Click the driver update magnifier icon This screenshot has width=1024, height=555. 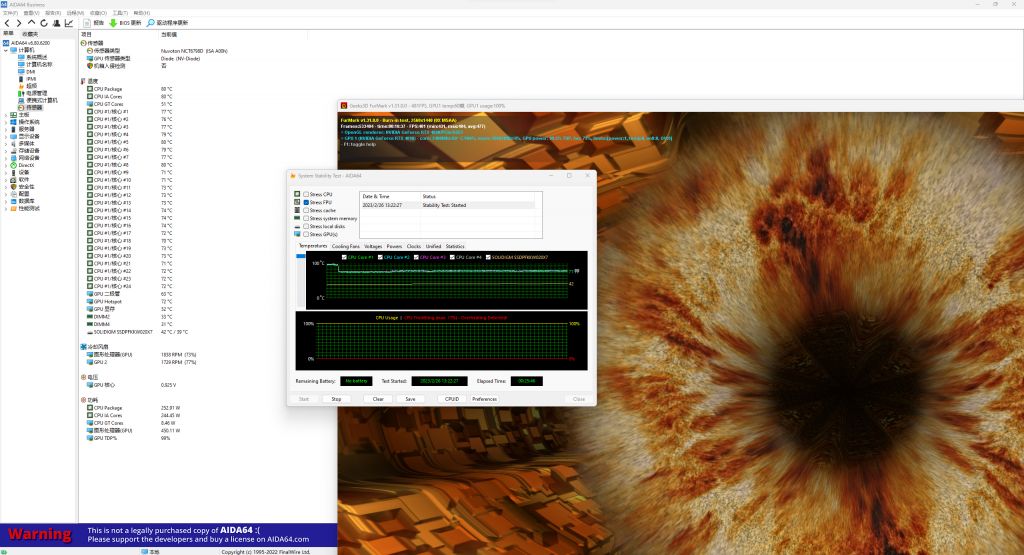click(151, 22)
